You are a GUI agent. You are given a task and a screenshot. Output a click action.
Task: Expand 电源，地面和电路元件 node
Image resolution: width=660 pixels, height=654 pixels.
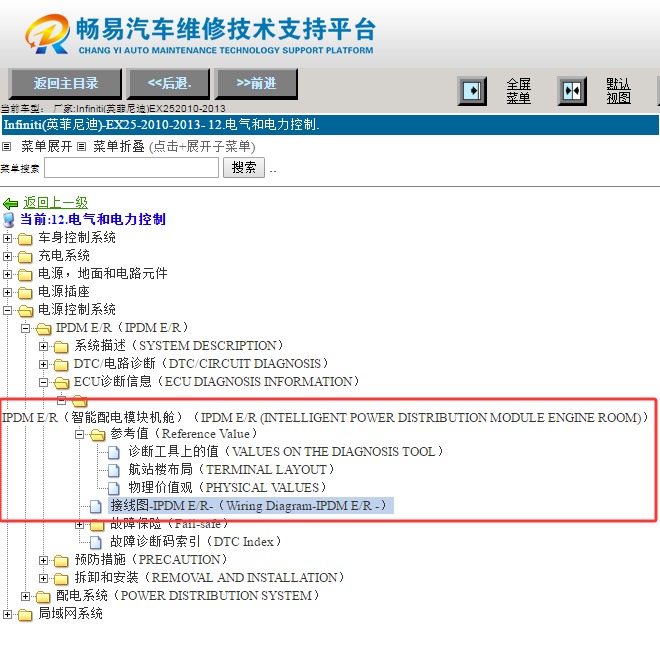(7, 274)
